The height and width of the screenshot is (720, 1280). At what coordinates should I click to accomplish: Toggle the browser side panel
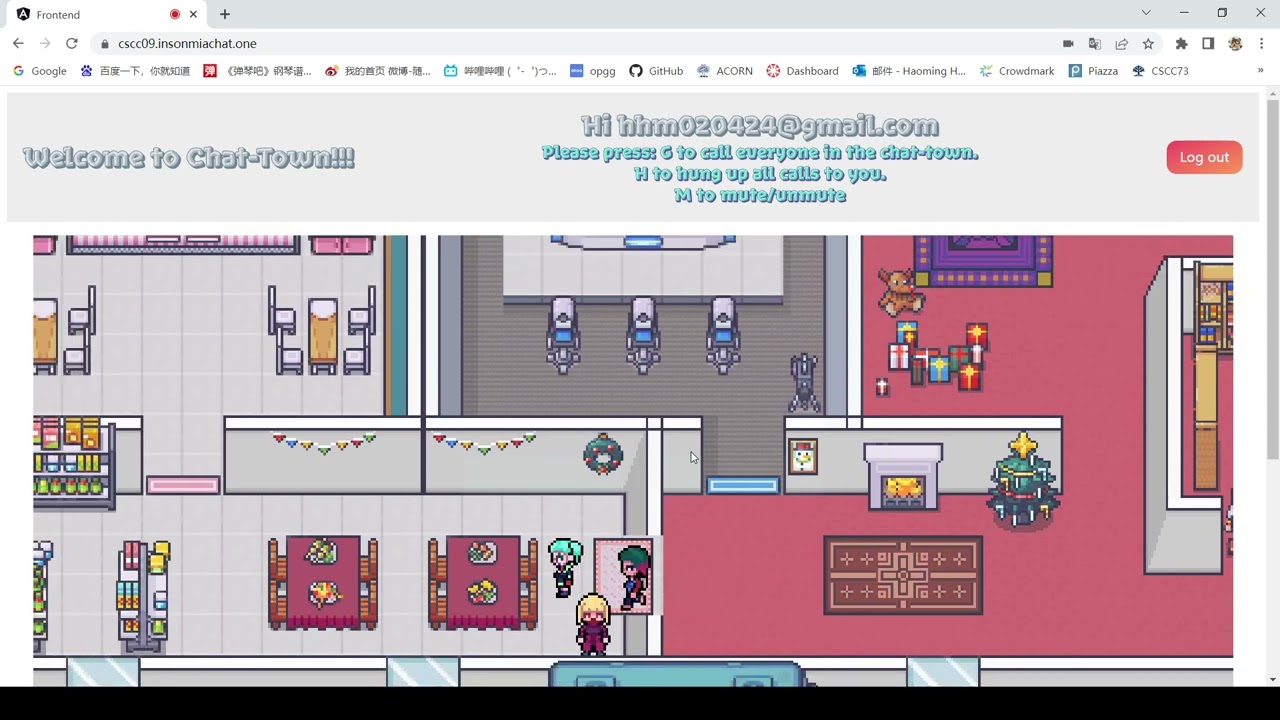1208,43
